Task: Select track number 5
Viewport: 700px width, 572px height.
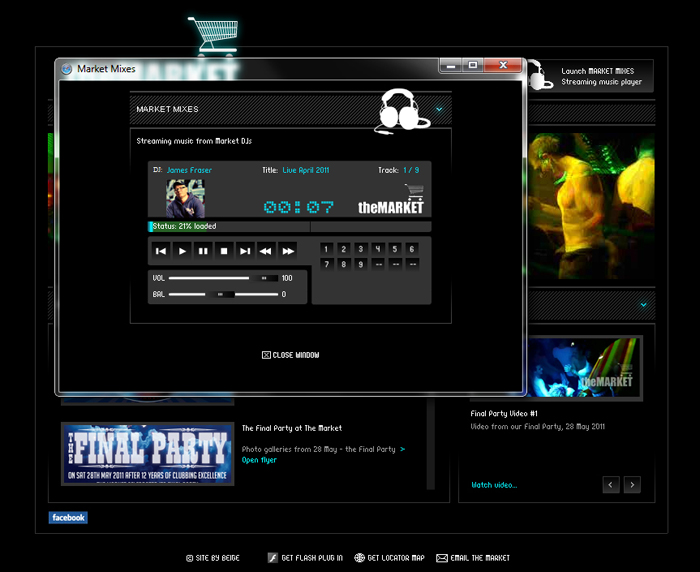Action: click(x=395, y=249)
